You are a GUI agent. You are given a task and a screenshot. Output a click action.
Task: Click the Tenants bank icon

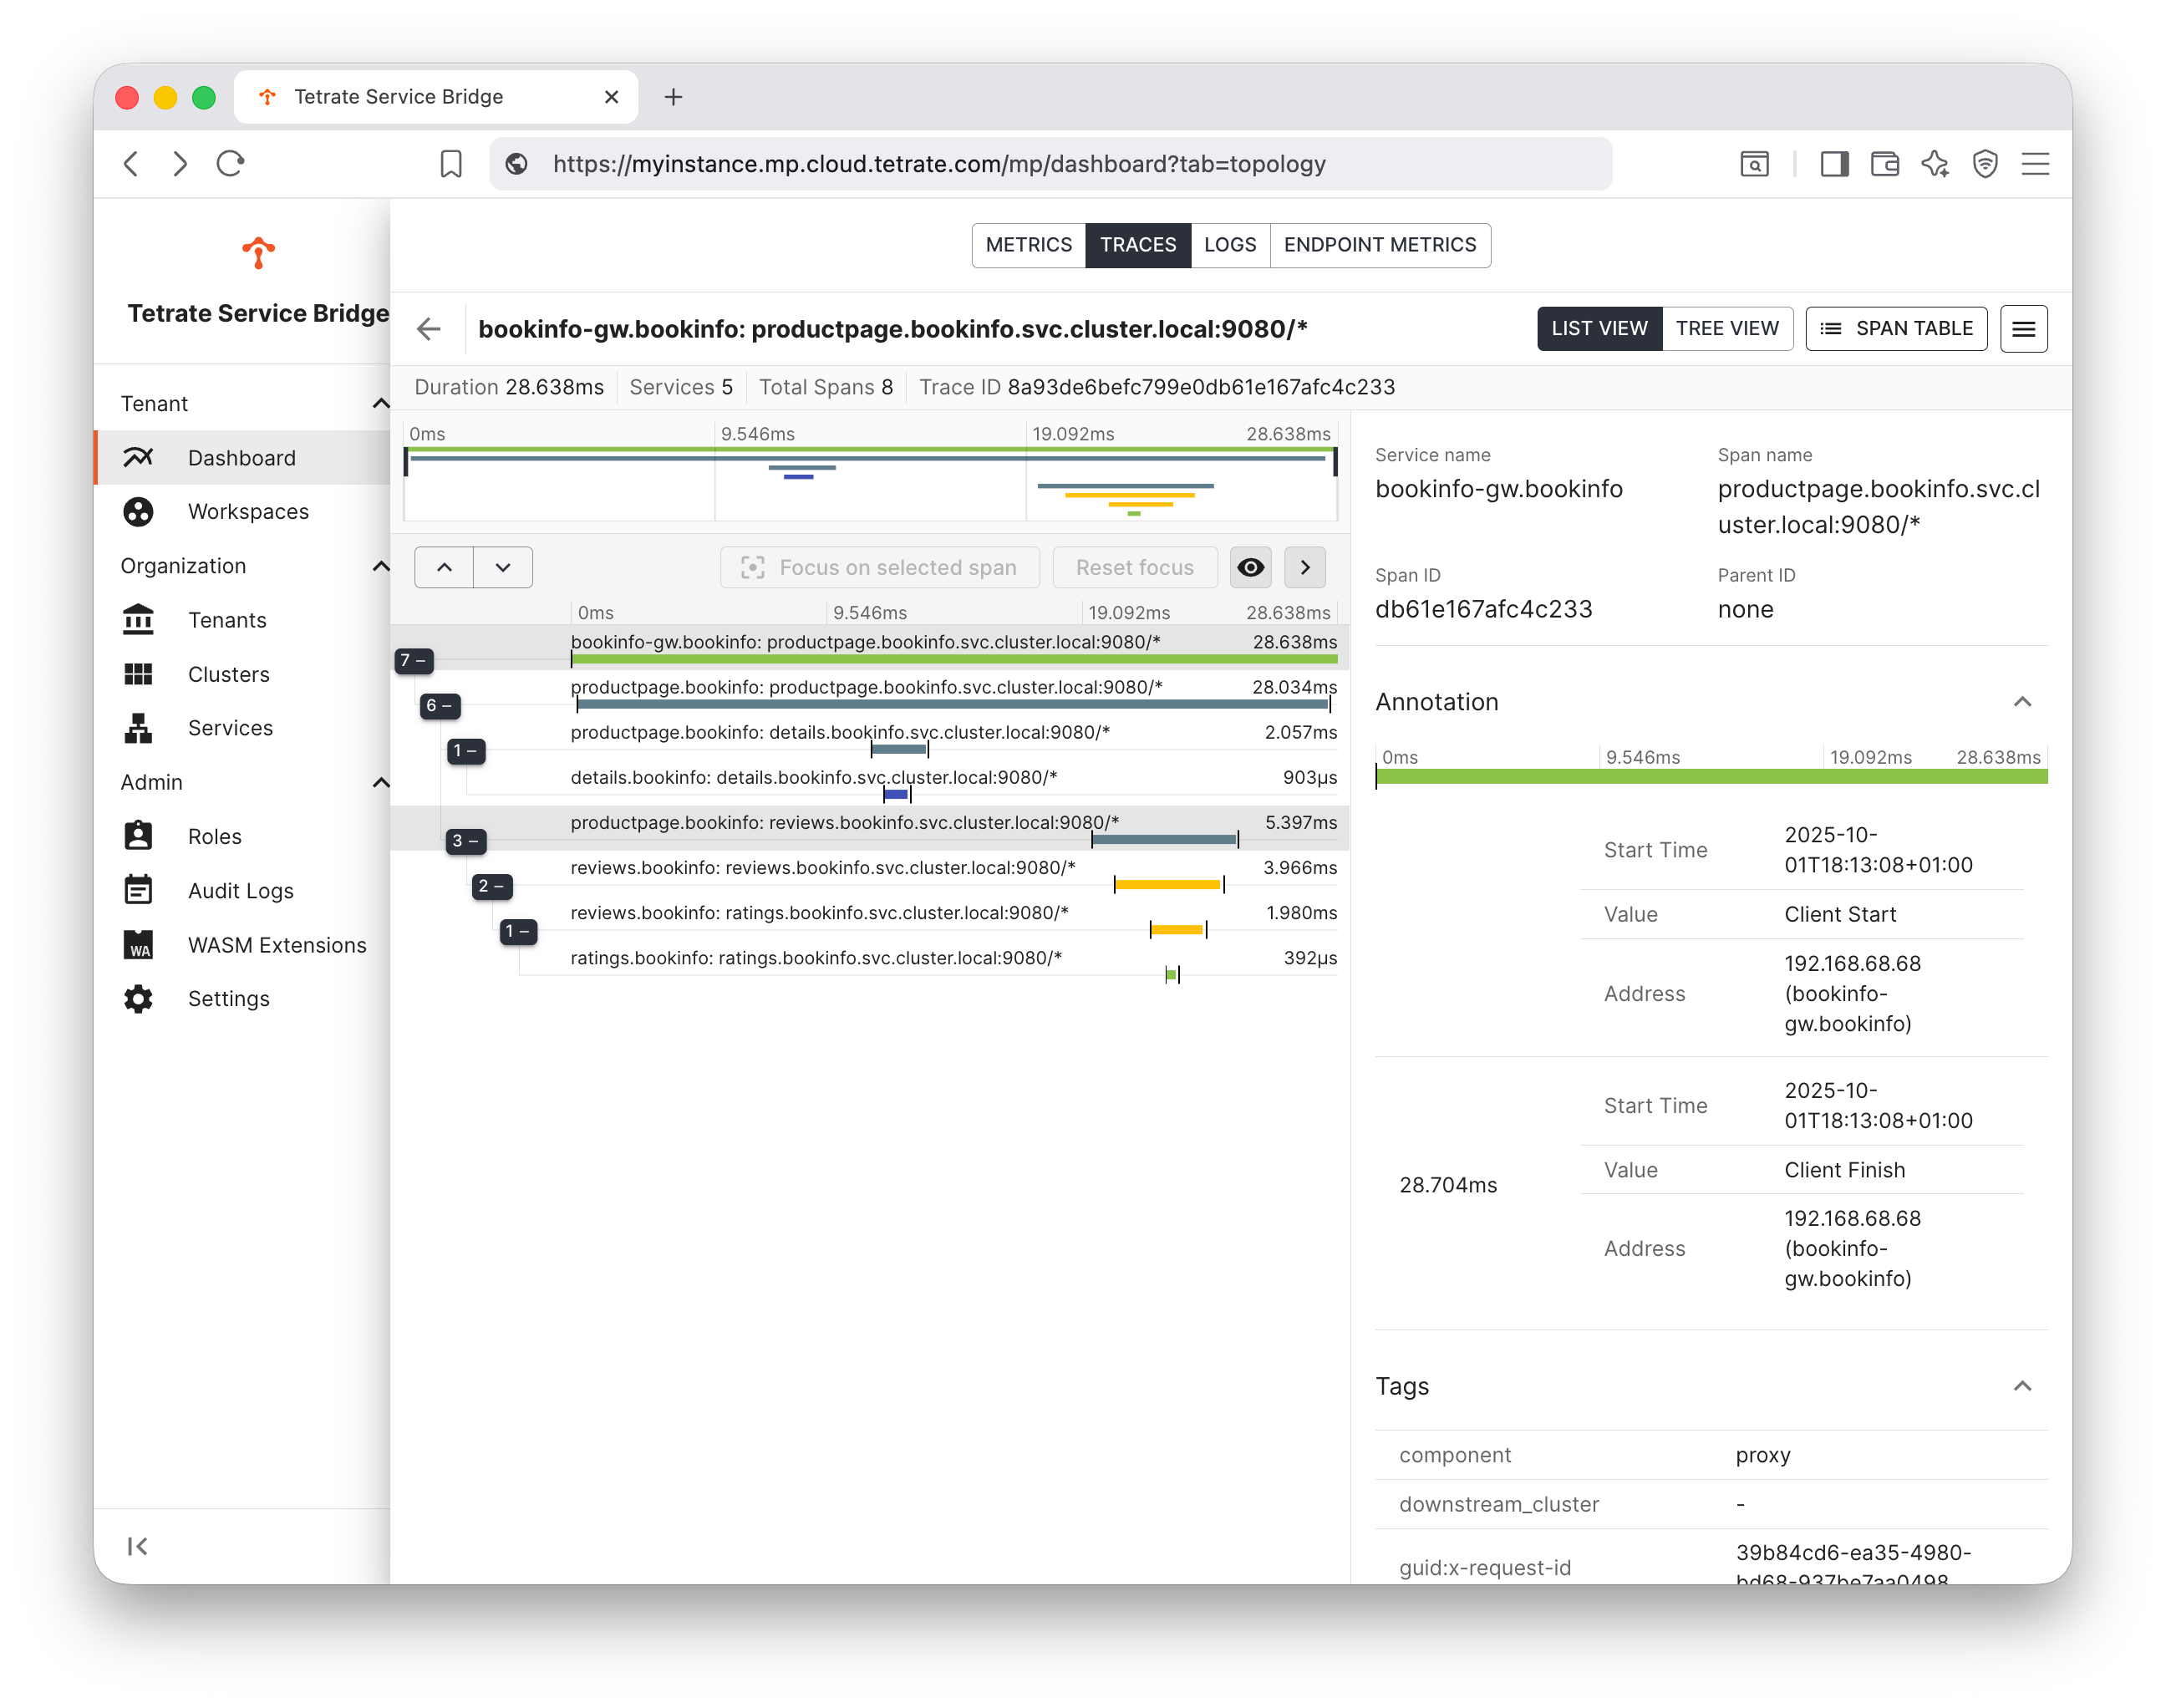[x=138, y=620]
